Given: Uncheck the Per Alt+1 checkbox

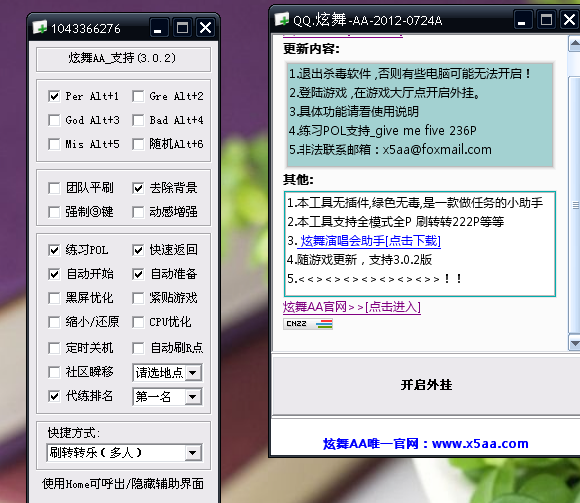Looking at the screenshot, I should coord(54,97).
